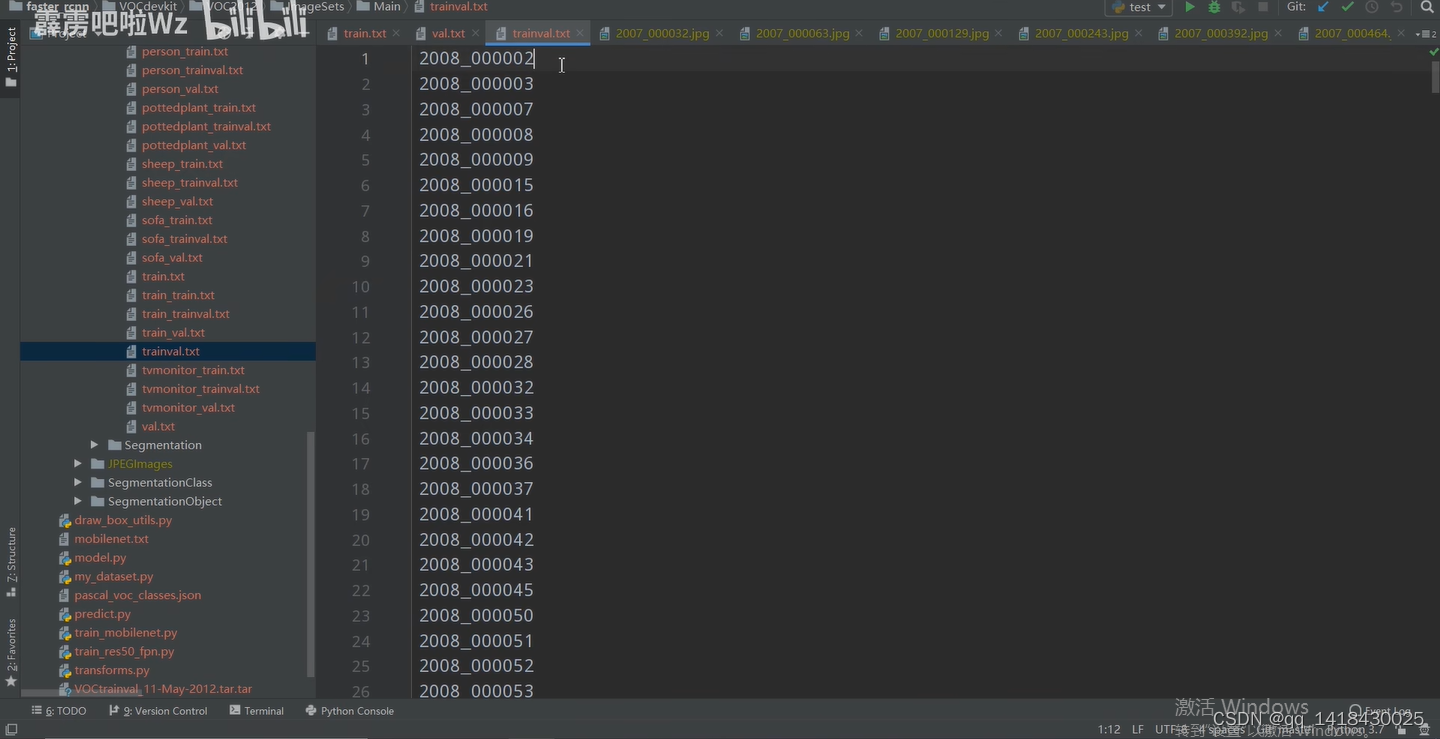Switch to train.txt editor tab

364,33
